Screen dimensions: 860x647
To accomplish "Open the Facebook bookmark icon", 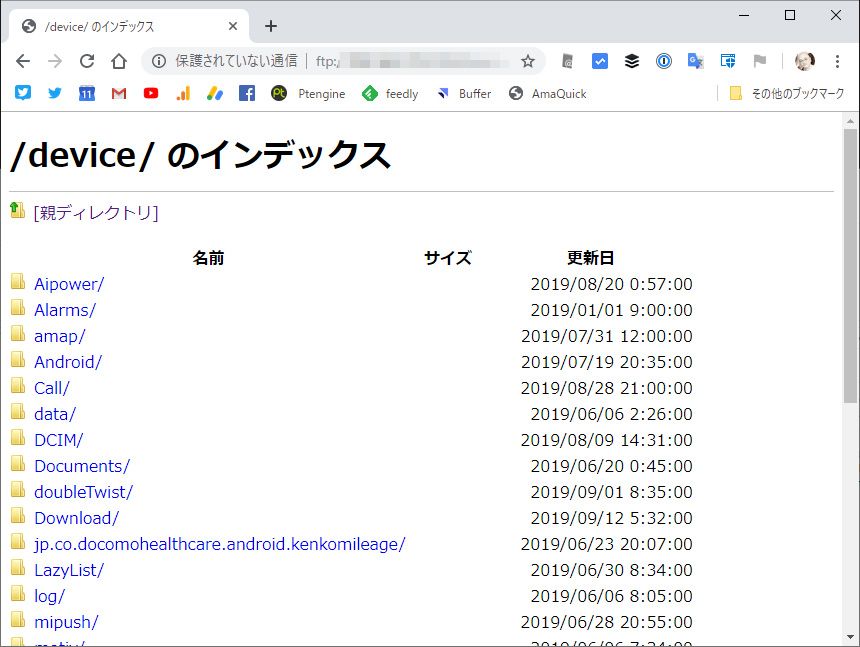I will pos(247,93).
